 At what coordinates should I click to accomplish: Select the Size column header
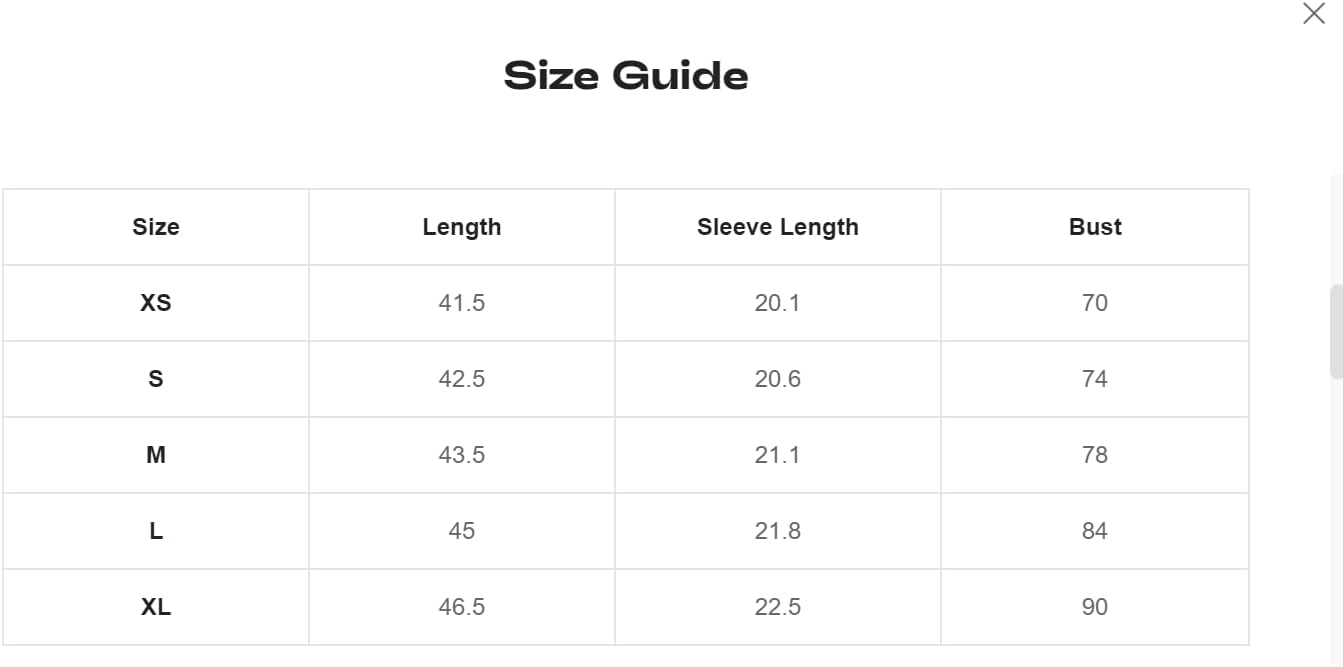(156, 227)
